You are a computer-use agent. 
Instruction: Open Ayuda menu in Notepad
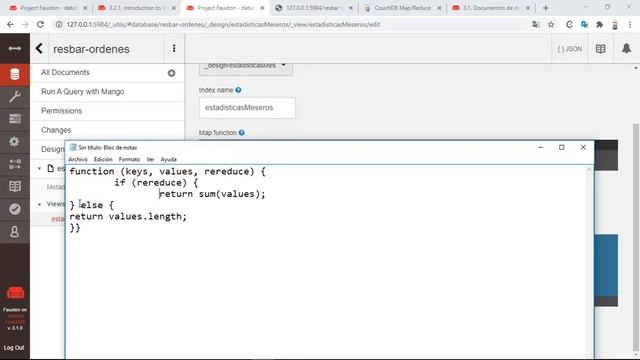(169, 159)
